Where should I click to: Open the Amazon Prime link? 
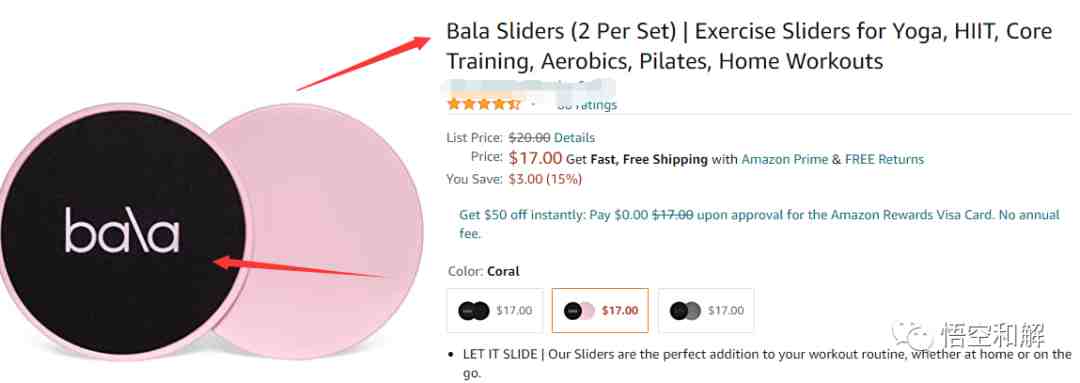click(x=785, y=159)
